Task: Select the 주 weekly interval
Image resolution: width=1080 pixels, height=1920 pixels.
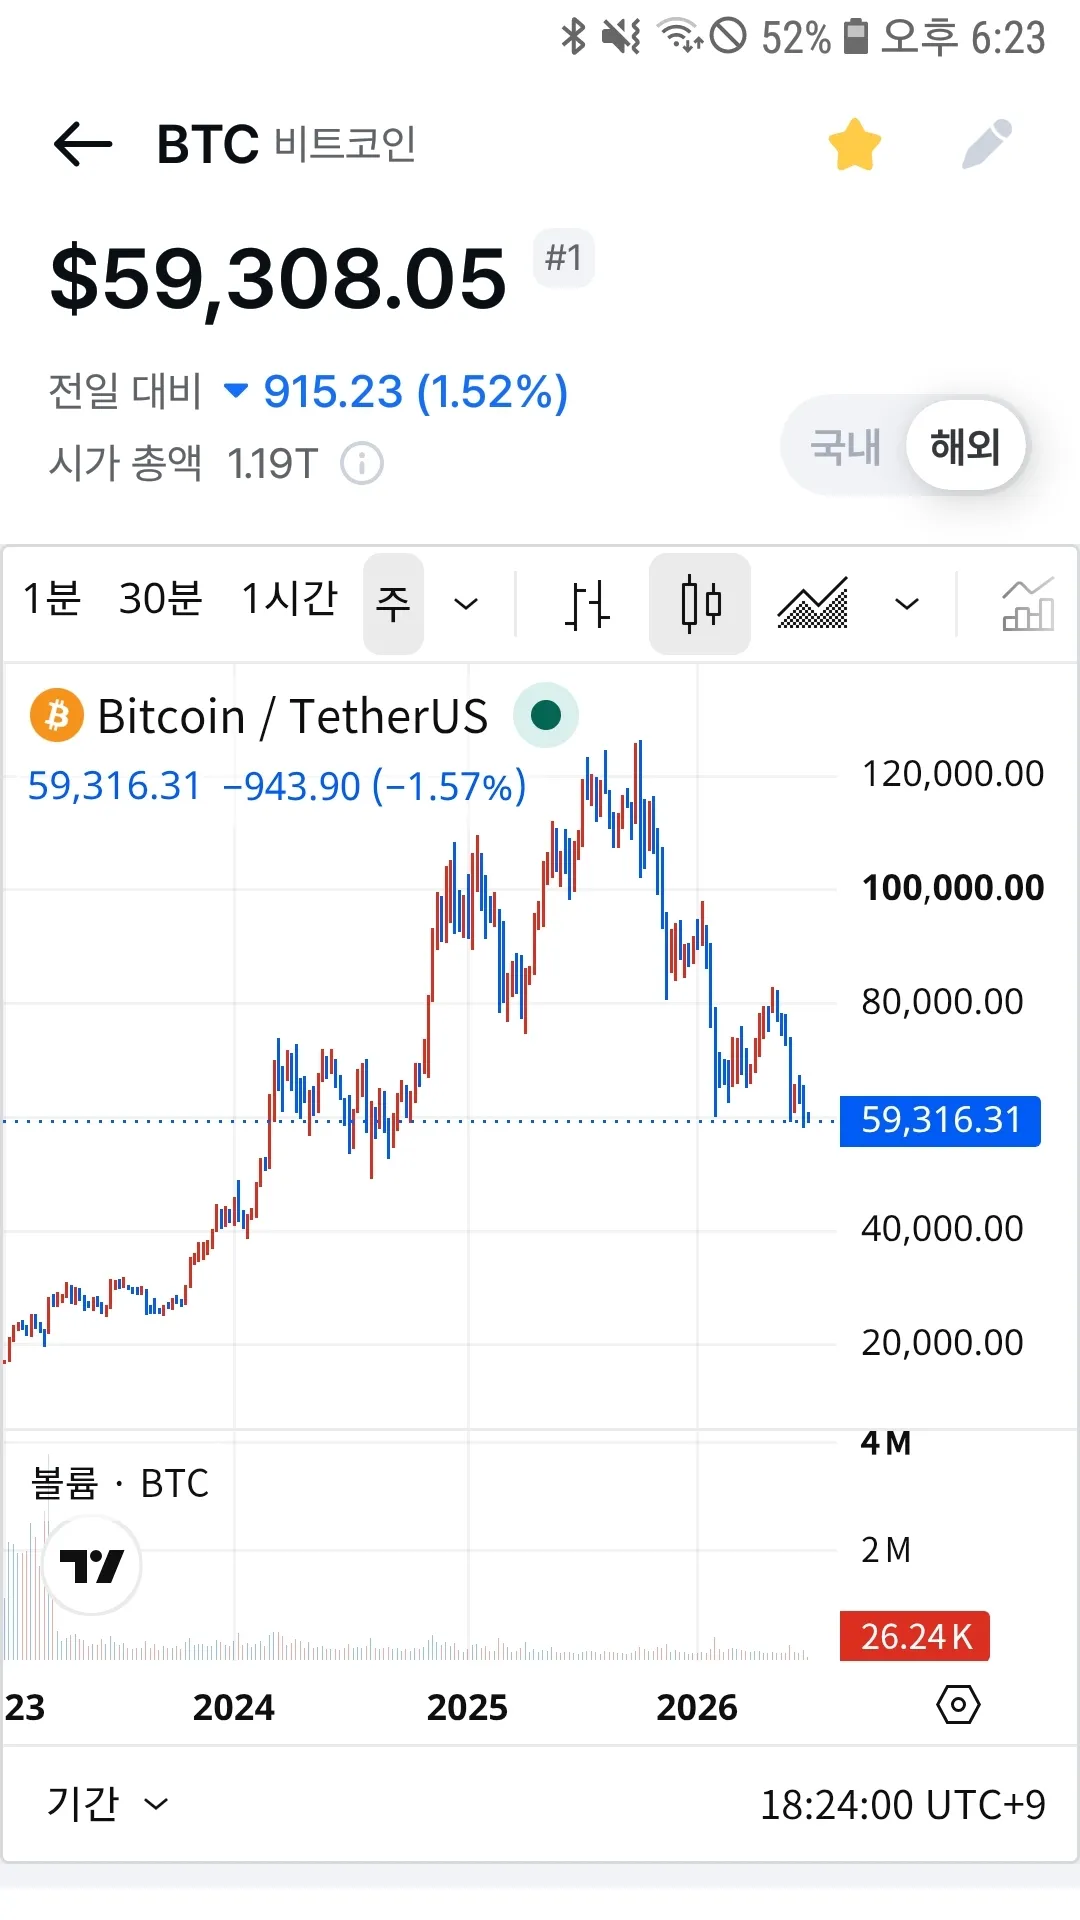Action: tap(393, 604)
